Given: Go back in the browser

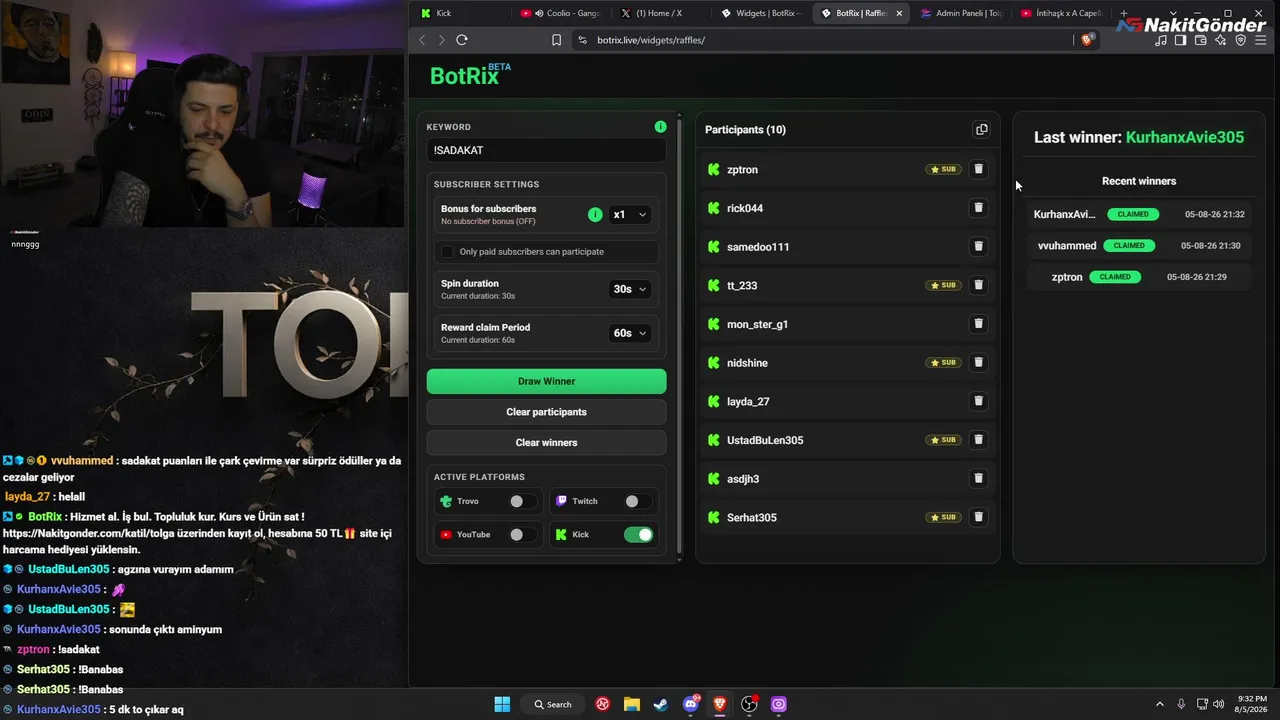Looking at the screenshot, I should (x=422, y=40).
